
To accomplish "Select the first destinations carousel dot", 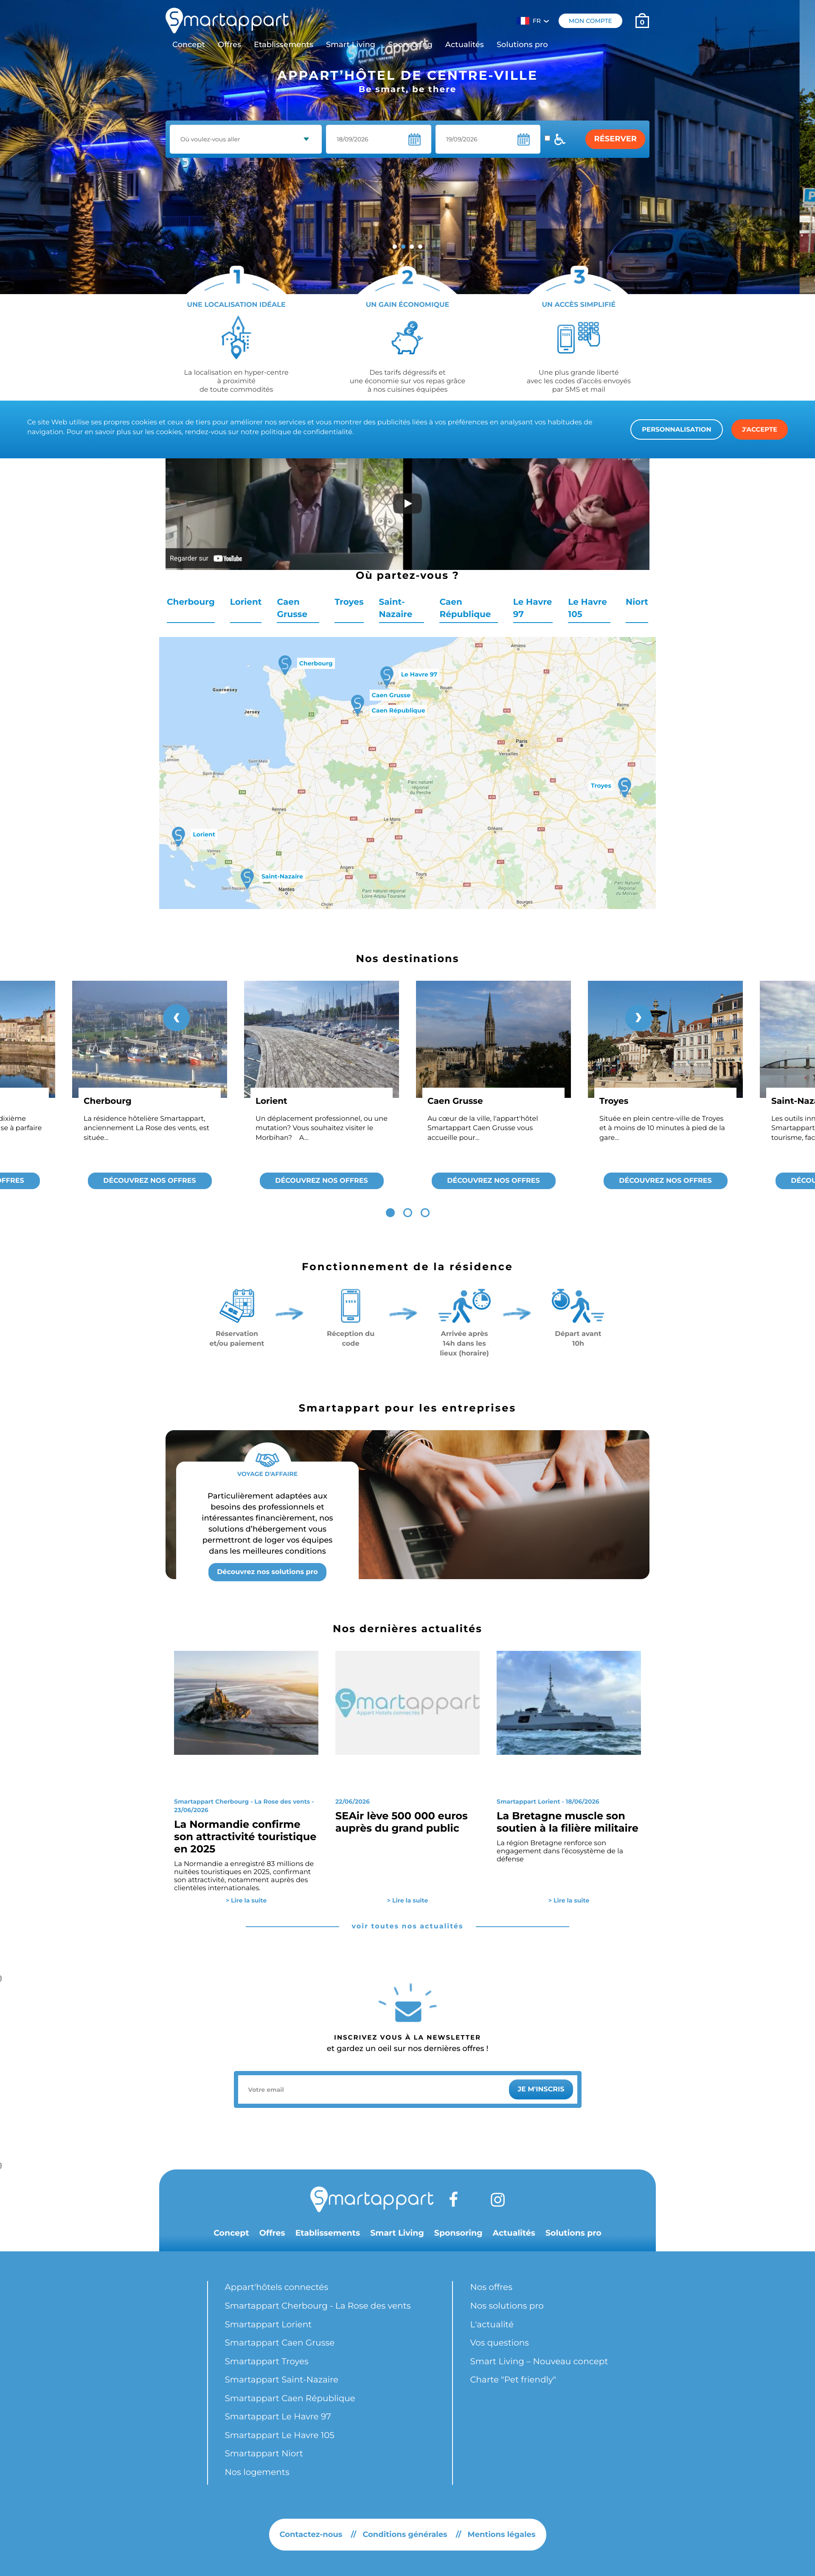I will pos(390,1212).
